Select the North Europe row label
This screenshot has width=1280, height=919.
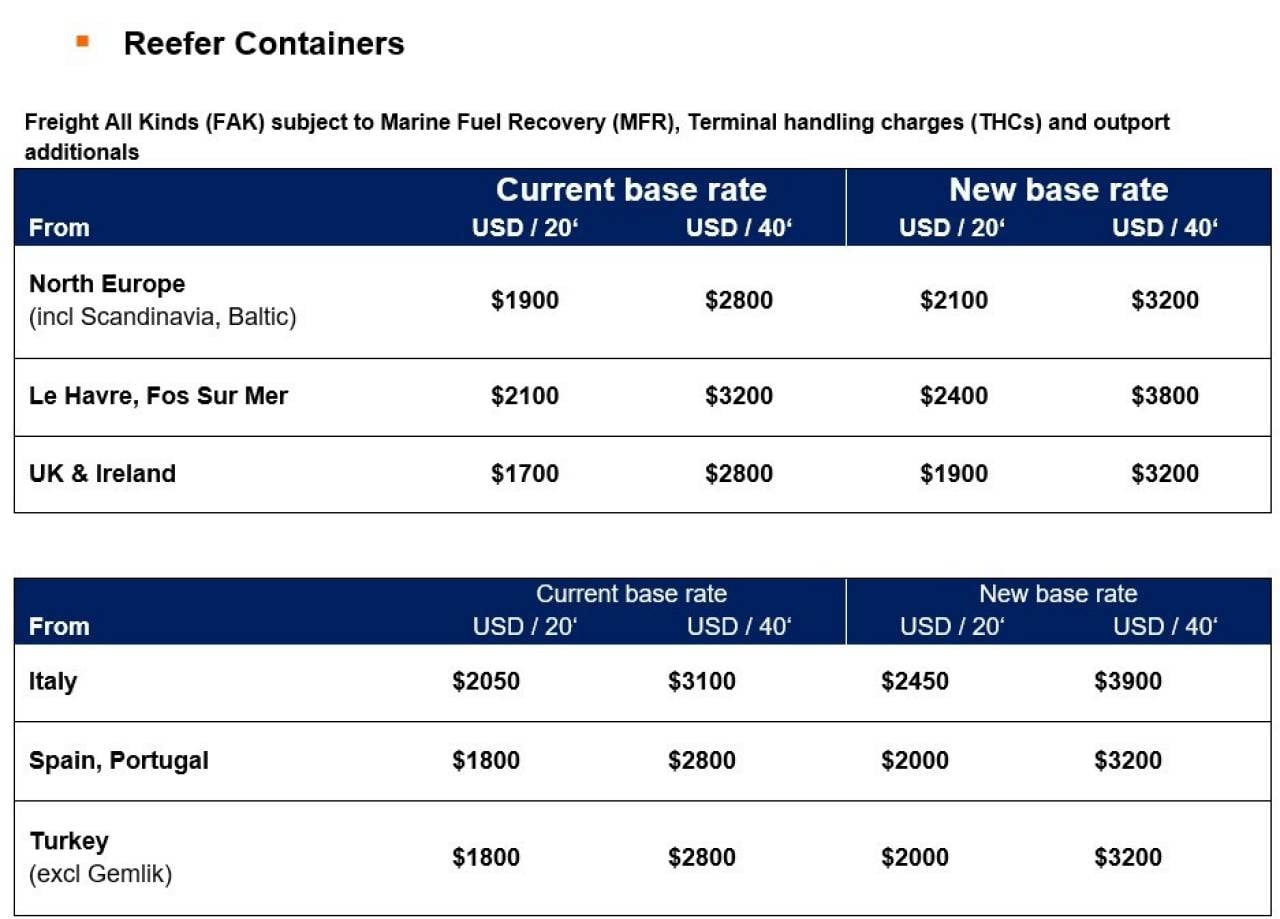[x=107, y=284]
